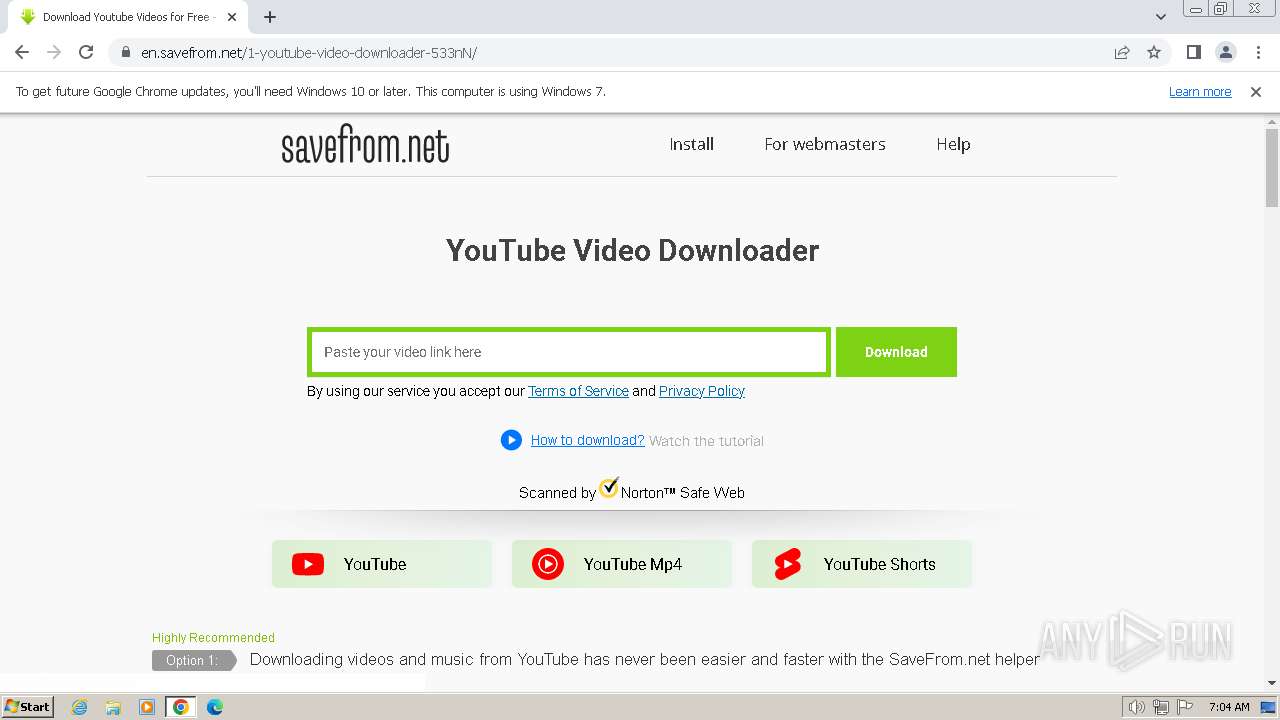Expand the tab search chevron
The width and height of the screenshot is (1280, 720).
click(1160, 17)
